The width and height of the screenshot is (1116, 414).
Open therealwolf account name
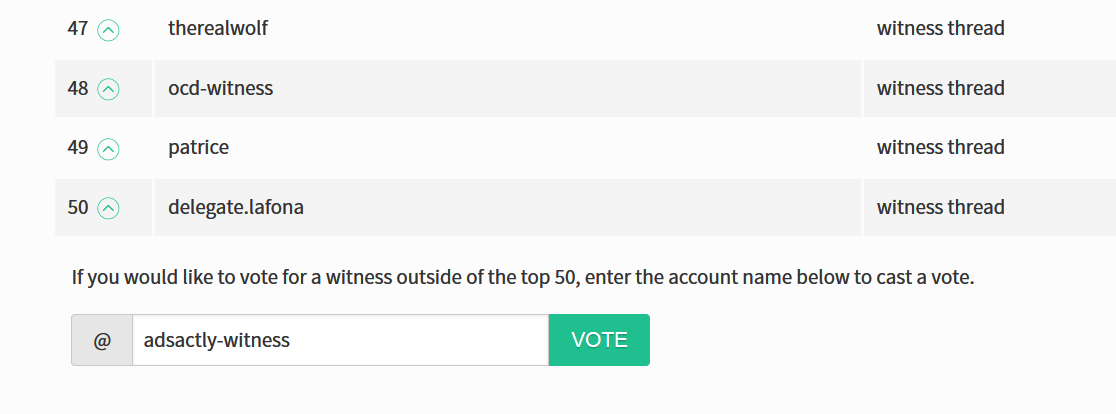point(218,28)
